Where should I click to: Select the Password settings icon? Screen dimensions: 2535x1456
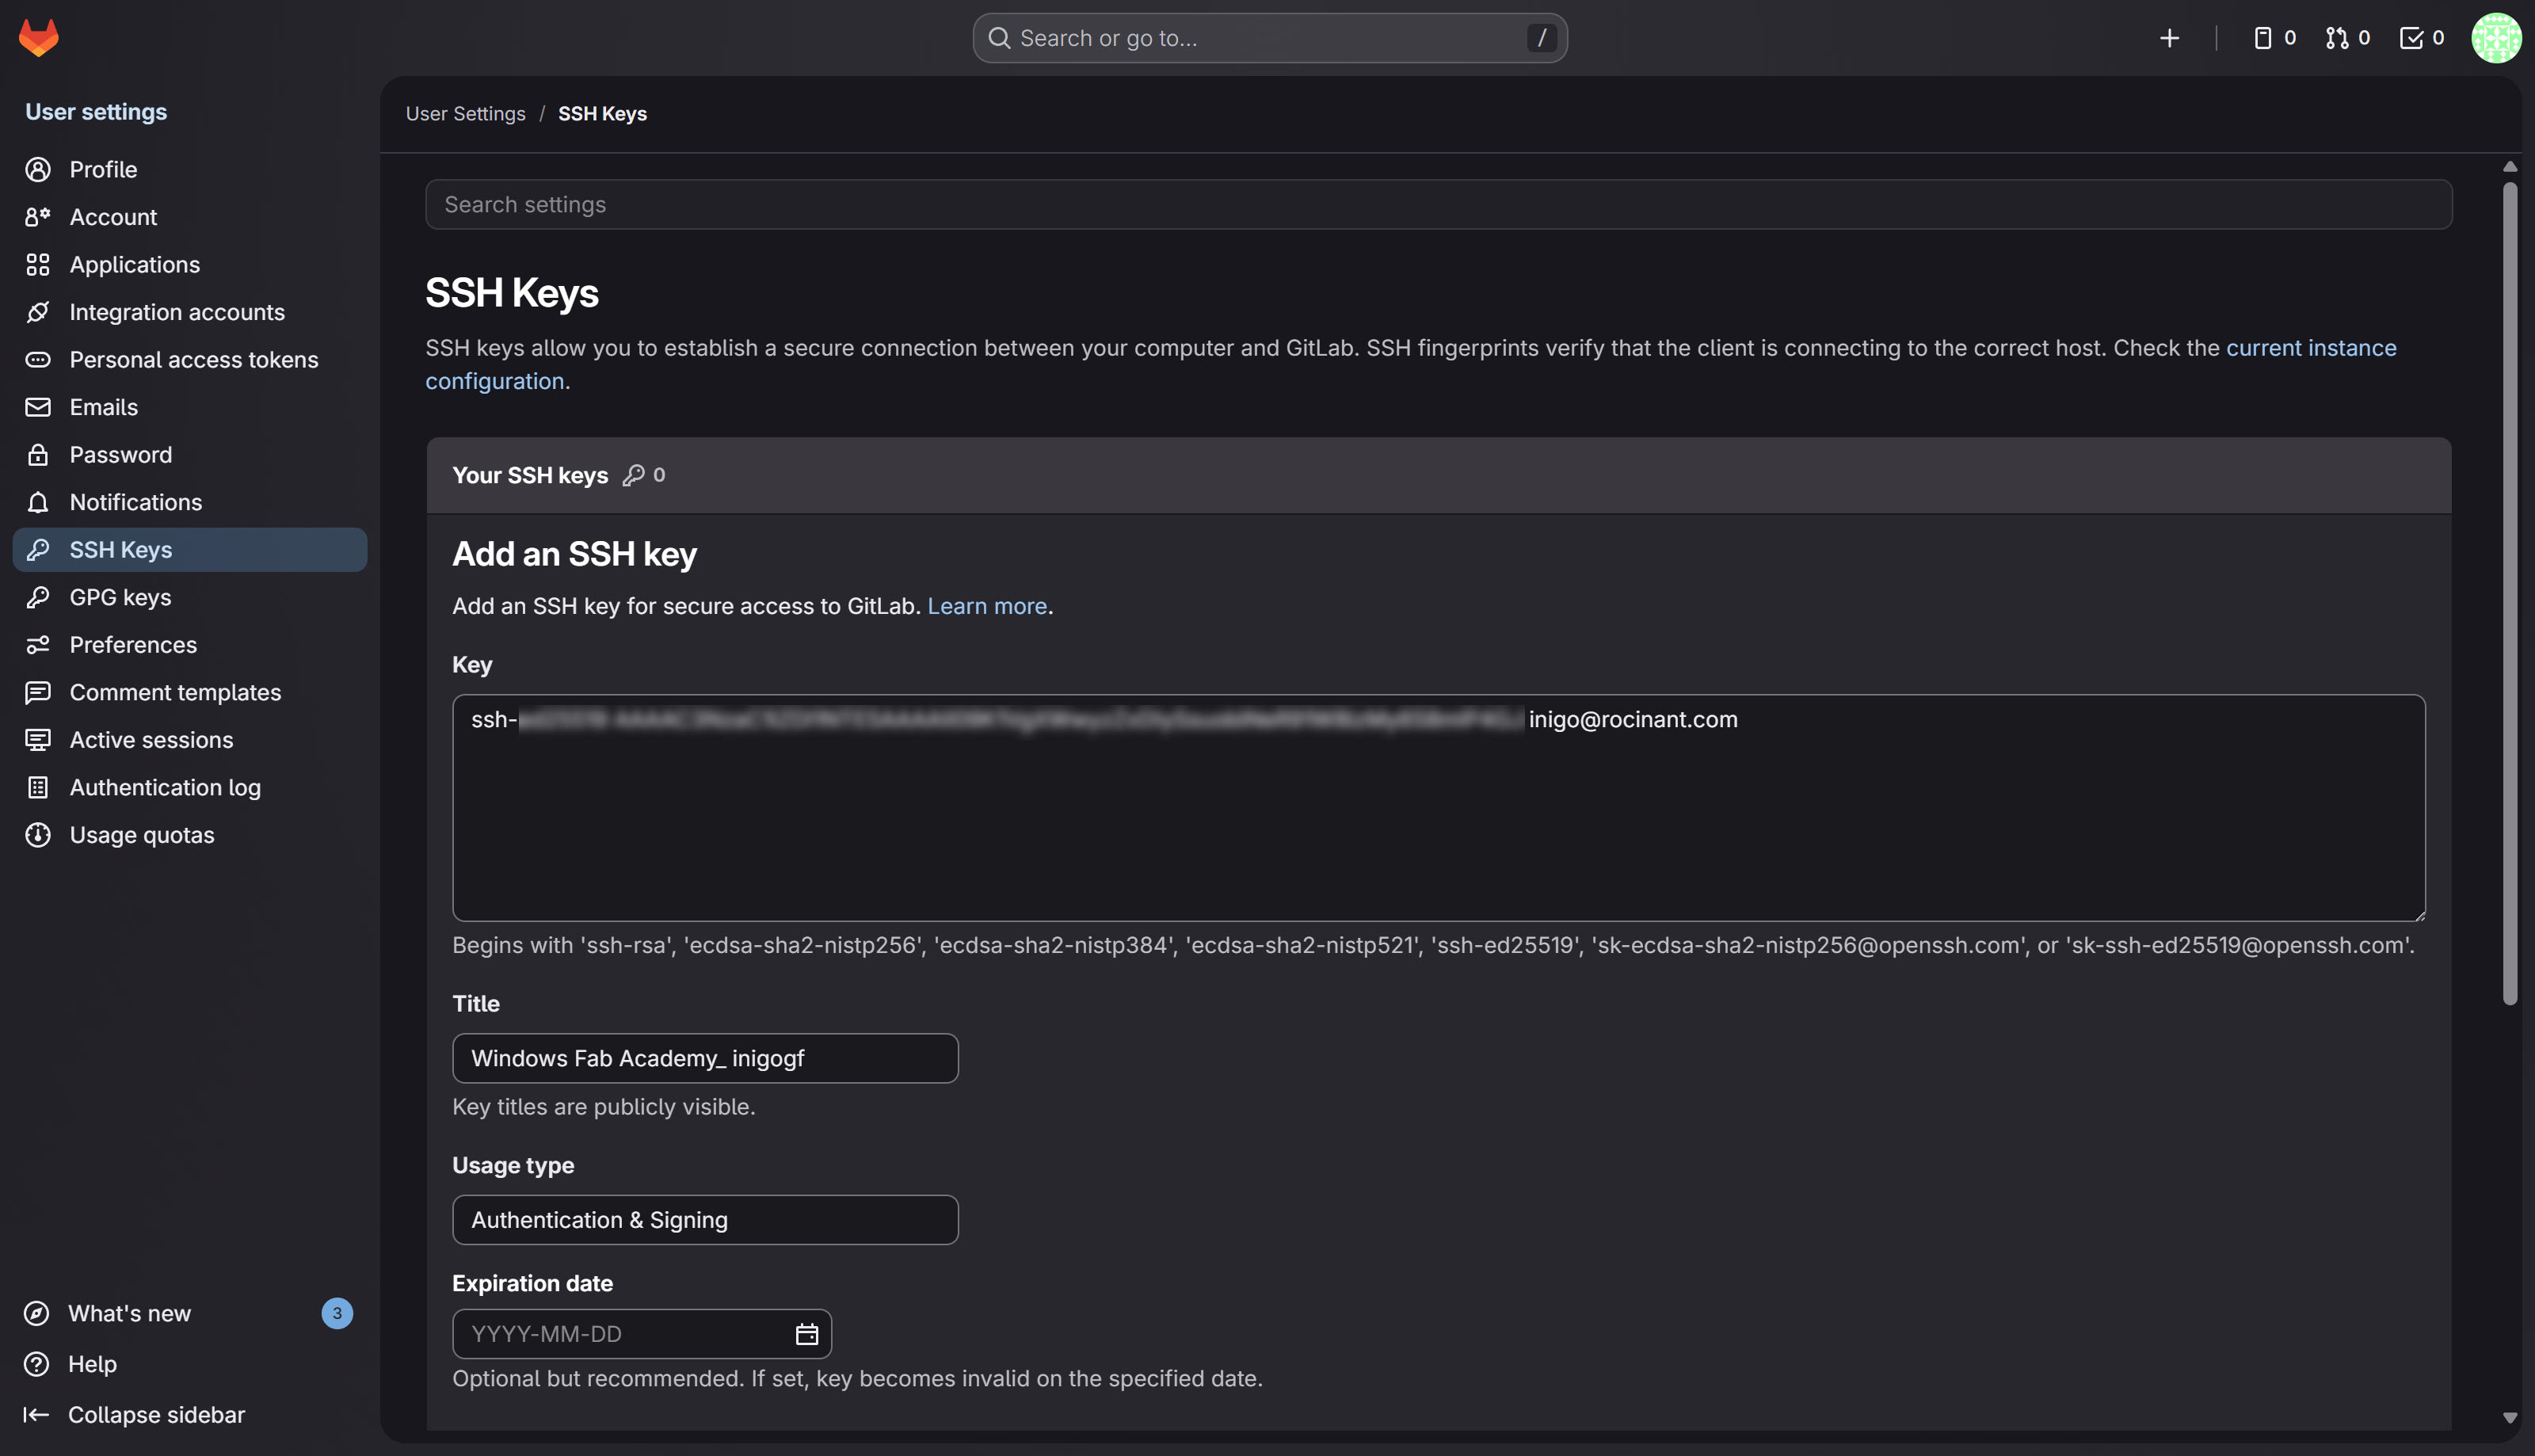point(37,454)
